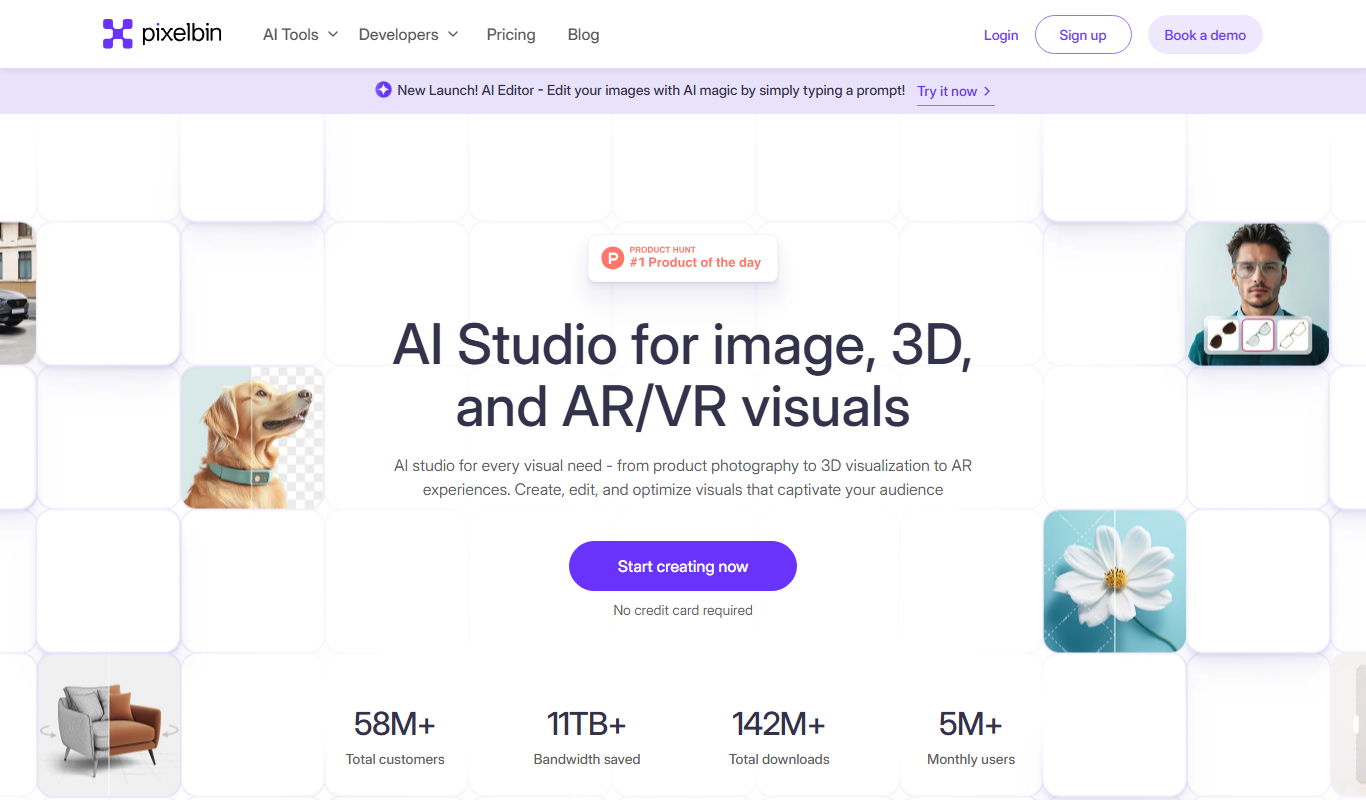Click the left rotate arrow beside armchair
This screenshot has width=1366, height=800.
[x=48, y=731]
